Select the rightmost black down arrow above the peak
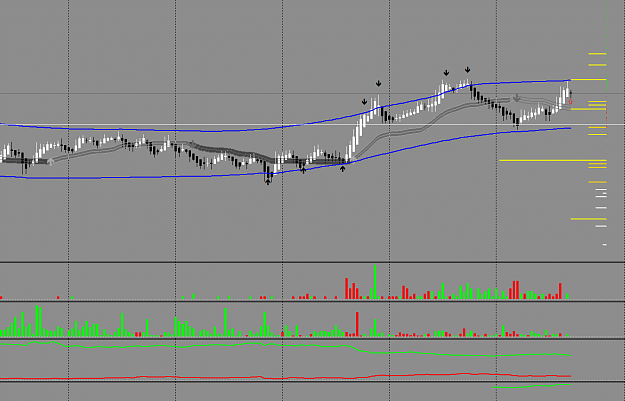This screenshot has width=625, height=401. click(x=468, y=70)
